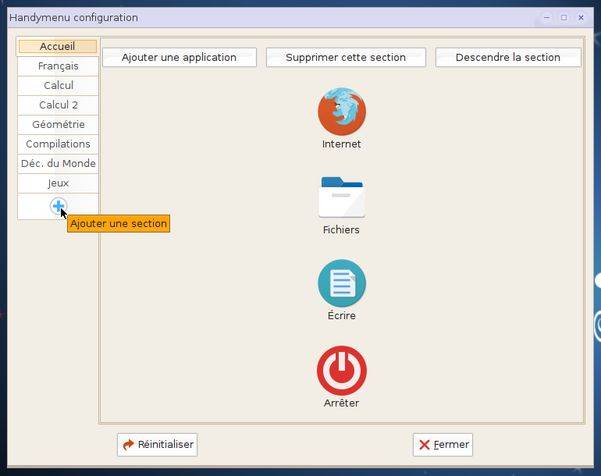Close the Handymenu configuration window
601x476 pixels.
(x=581, y=18)
